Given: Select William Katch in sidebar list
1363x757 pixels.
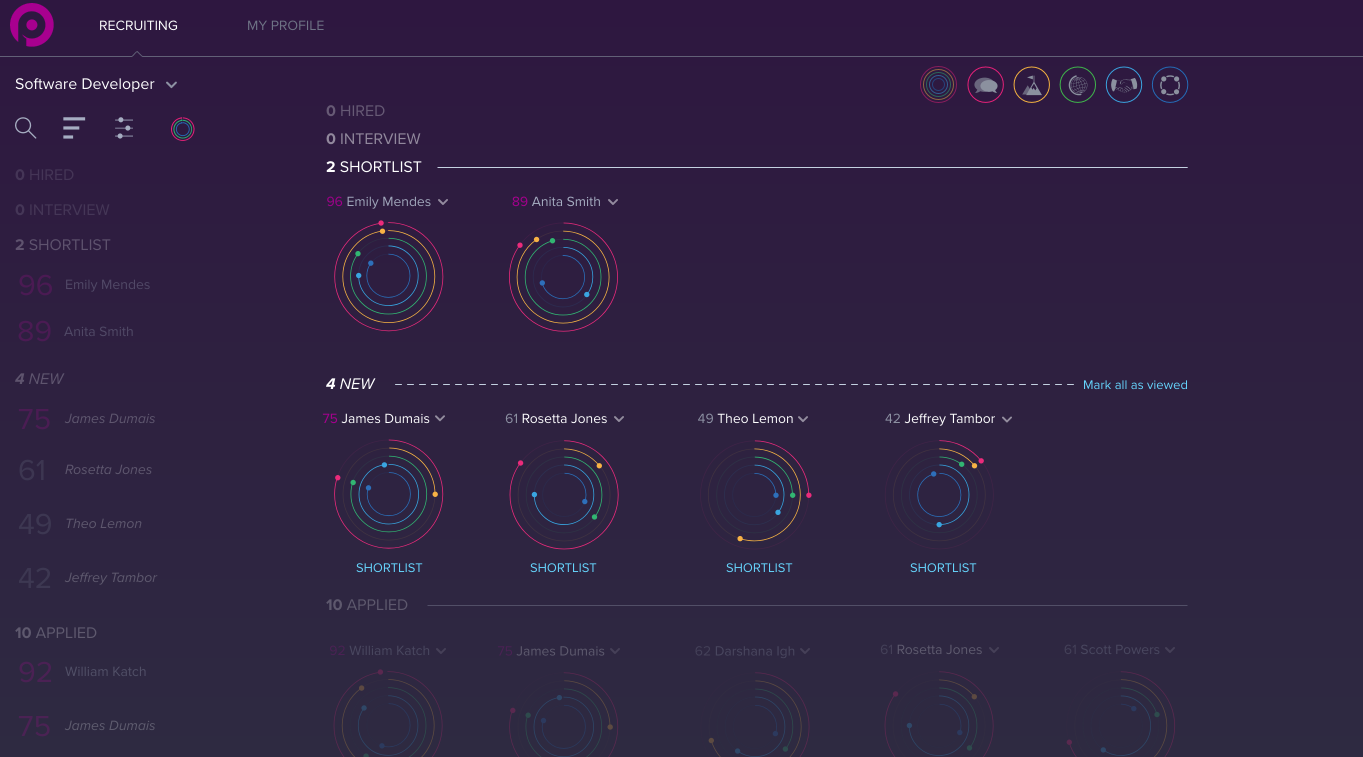Looking at the screenshot, I should pyautogui.click(x=83, y=672).
